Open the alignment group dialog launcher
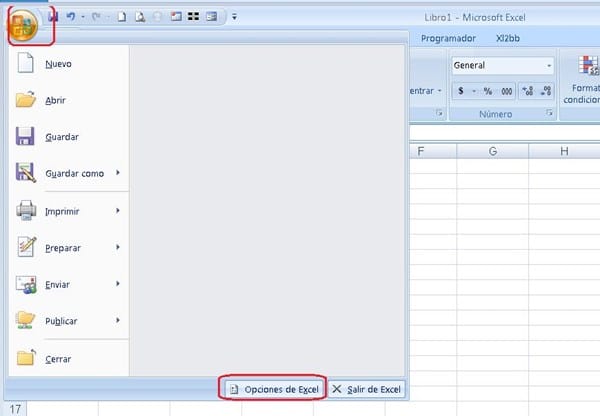This screenshot has width=600, height=416. pyautogui.click(x=439, y=113)
